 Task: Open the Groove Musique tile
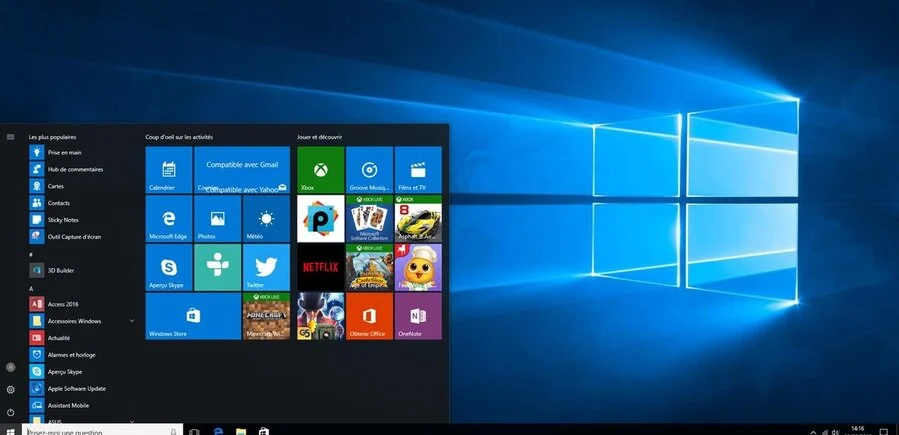point(369,170)
